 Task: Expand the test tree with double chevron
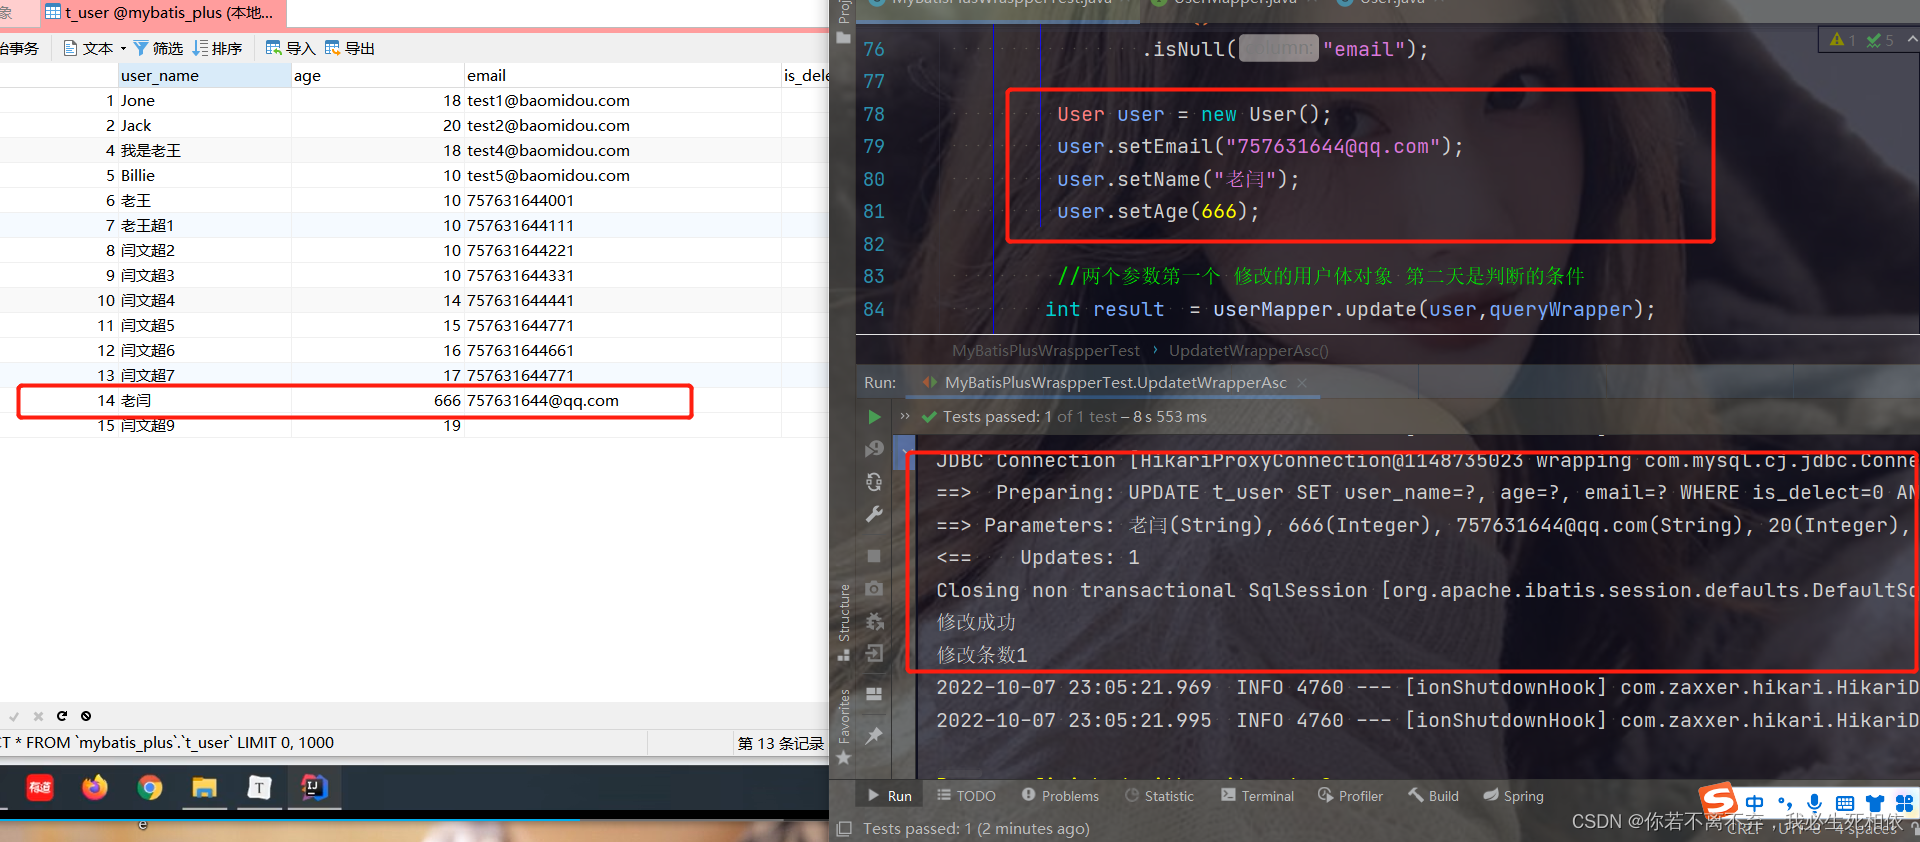pyautogui.click(x=905, y=417)
